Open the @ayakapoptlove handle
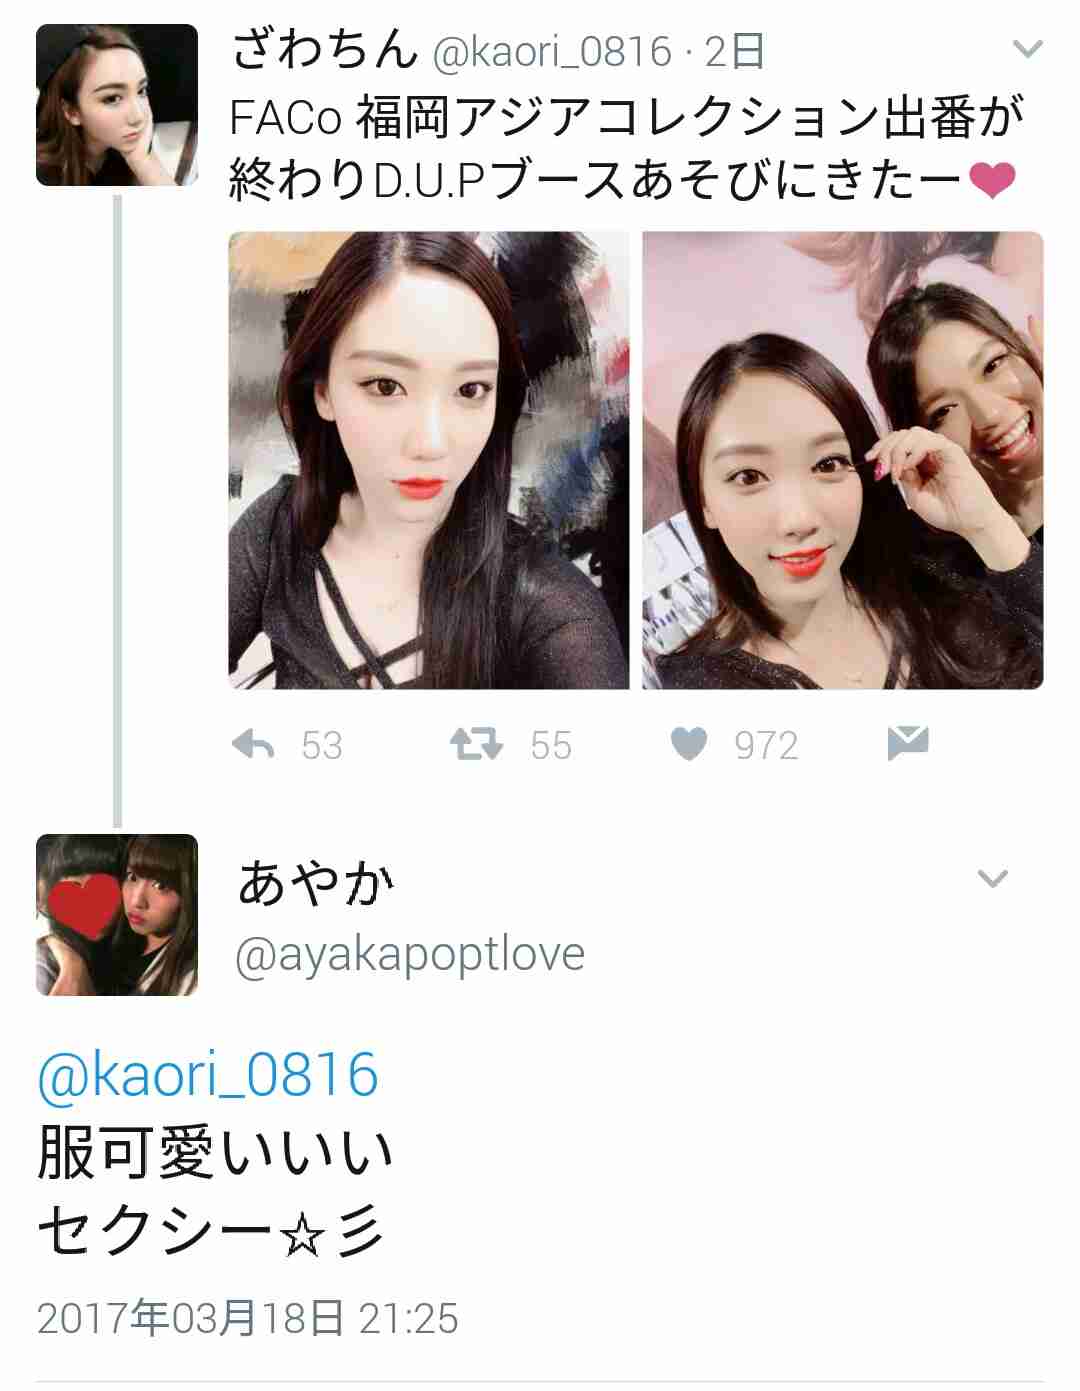Image resolution: width=1080 pixels, height=1391 pixels. click(x=410, y=955)
